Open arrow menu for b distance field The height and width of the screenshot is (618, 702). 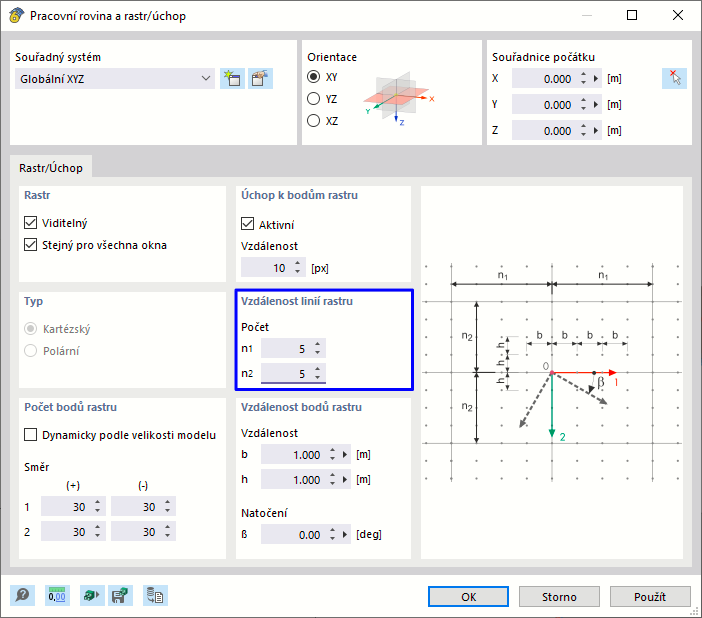point(345,455)
